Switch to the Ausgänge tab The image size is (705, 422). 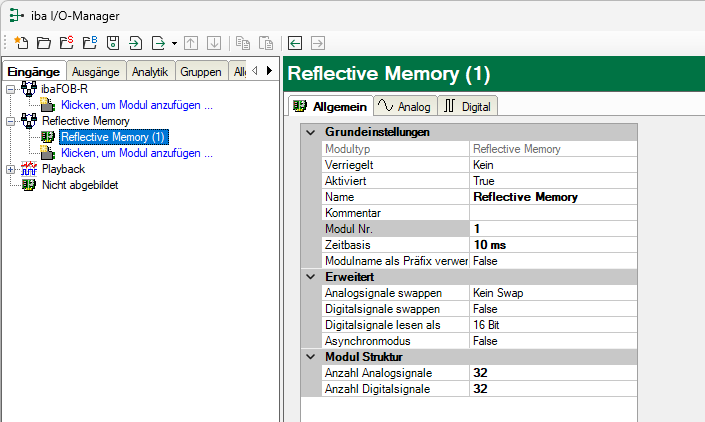tap(97, 71)
